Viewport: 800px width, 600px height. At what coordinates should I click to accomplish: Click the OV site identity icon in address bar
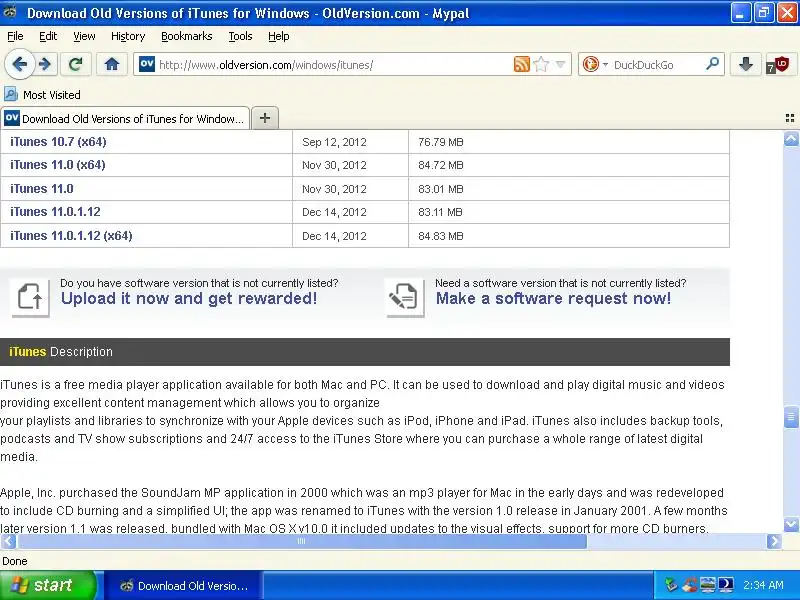(x=147, y=64)
